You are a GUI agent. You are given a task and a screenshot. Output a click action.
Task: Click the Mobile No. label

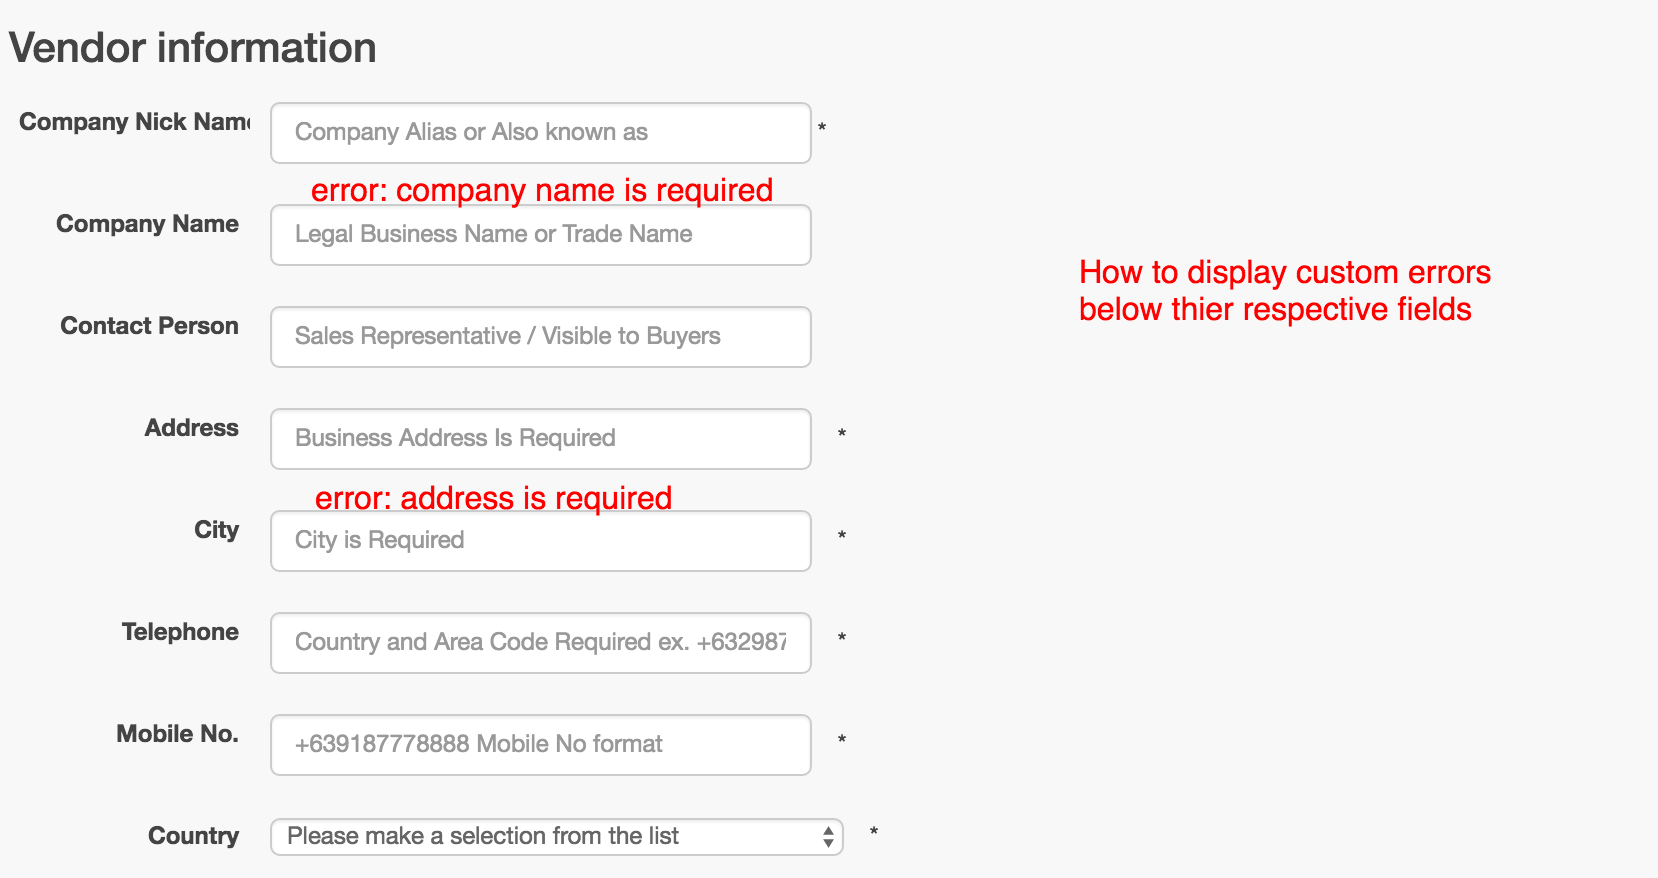[177, 734]
